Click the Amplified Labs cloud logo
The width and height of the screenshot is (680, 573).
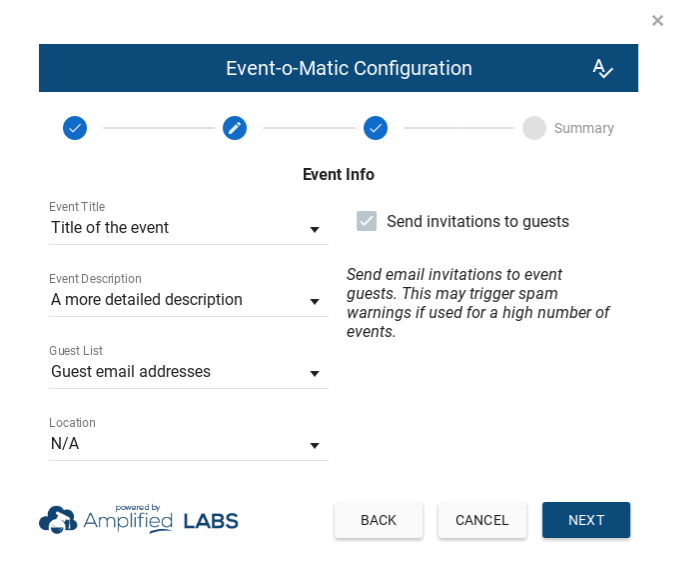pyautogui.click(x=58, y=520)
